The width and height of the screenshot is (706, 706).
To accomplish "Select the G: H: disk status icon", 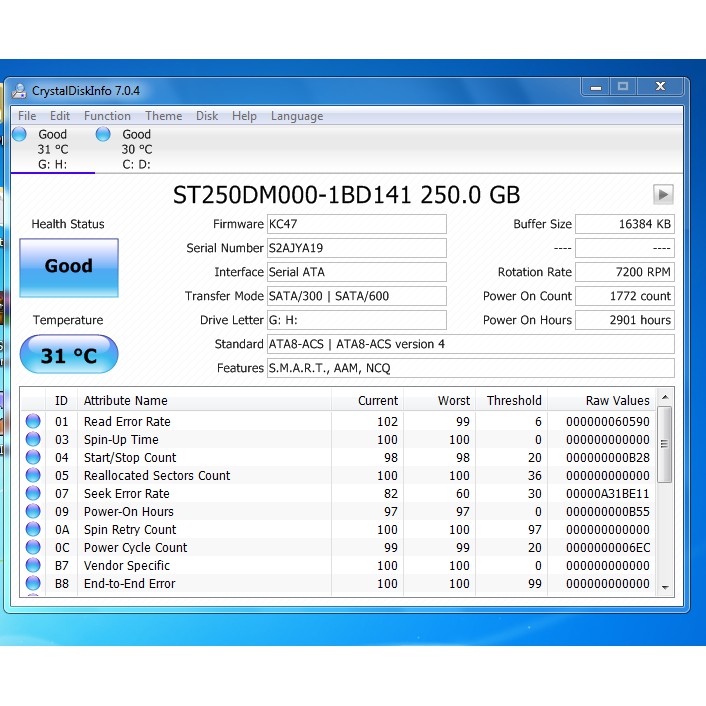I will [20, 134].
